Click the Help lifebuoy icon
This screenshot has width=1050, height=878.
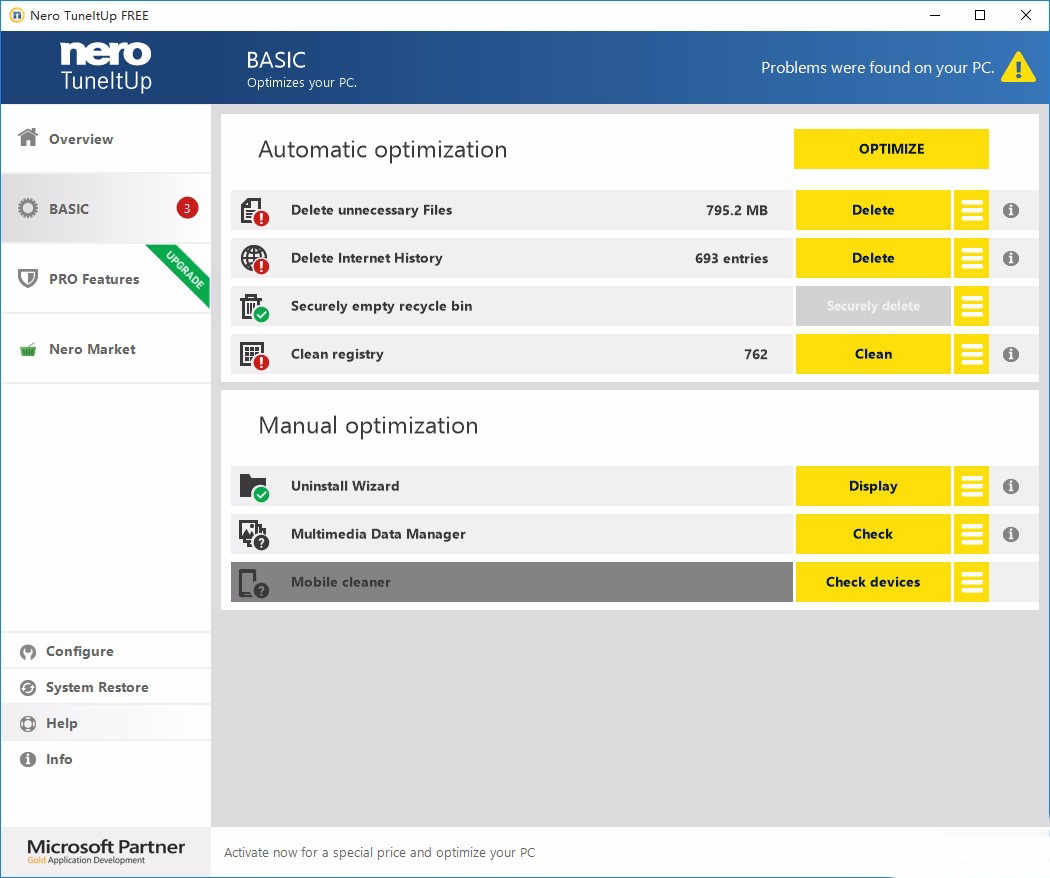[x=28, y=724]
